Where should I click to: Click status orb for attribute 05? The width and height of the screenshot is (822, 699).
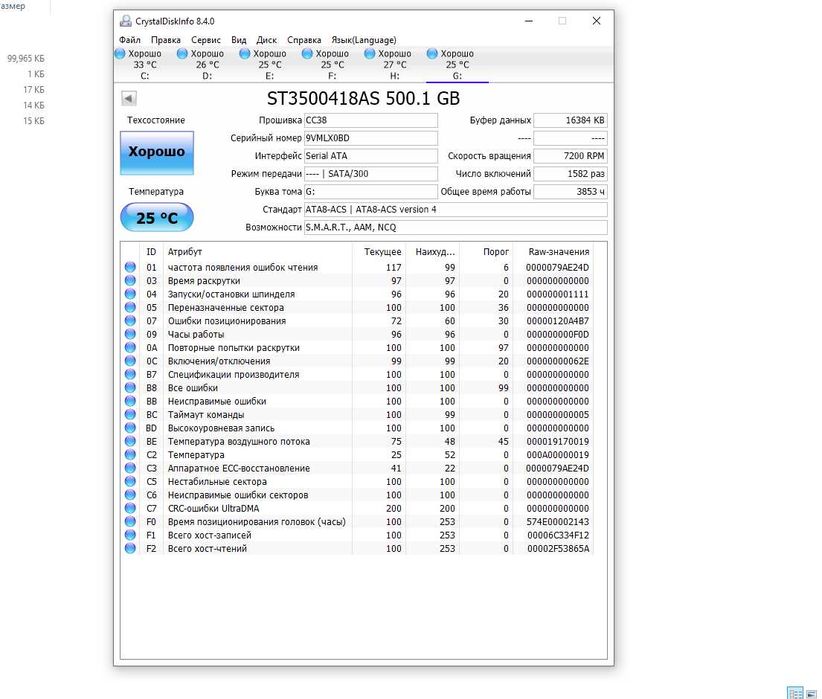(131, 307)
